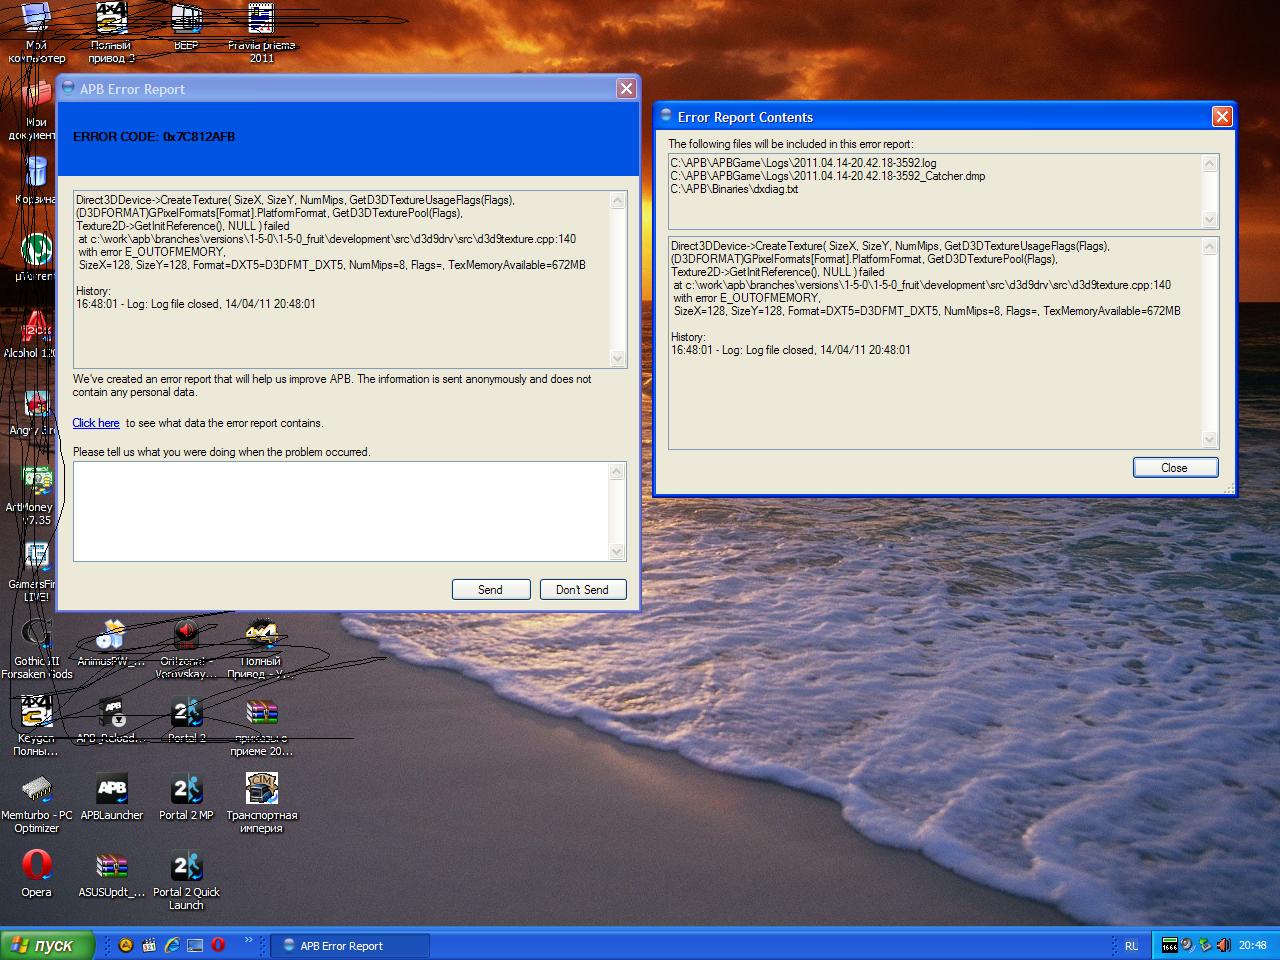The width and height of the screenshot is (1280, 960).
Task: Click the 3592_Catcher.dmp file path line
Action: [x=827, y=176]
